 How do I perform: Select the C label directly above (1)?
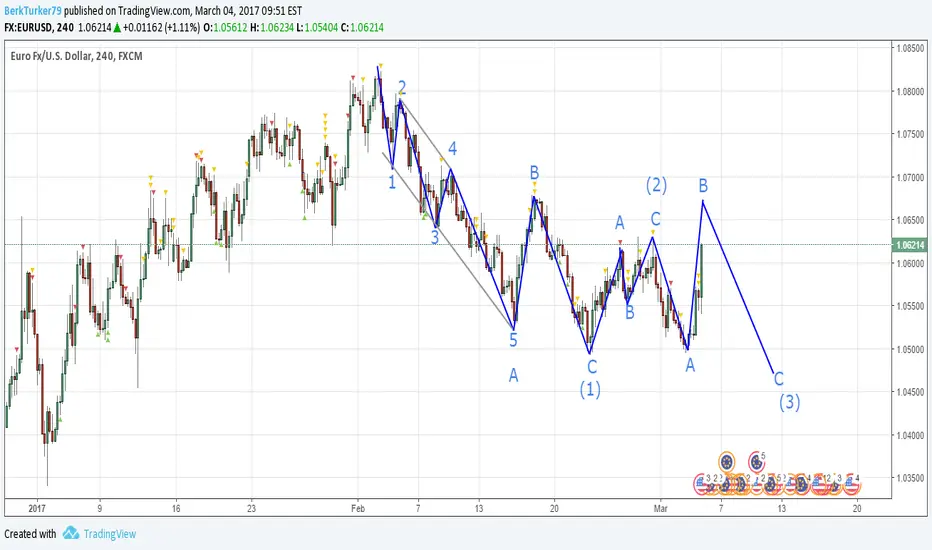(x=592, y=366)
